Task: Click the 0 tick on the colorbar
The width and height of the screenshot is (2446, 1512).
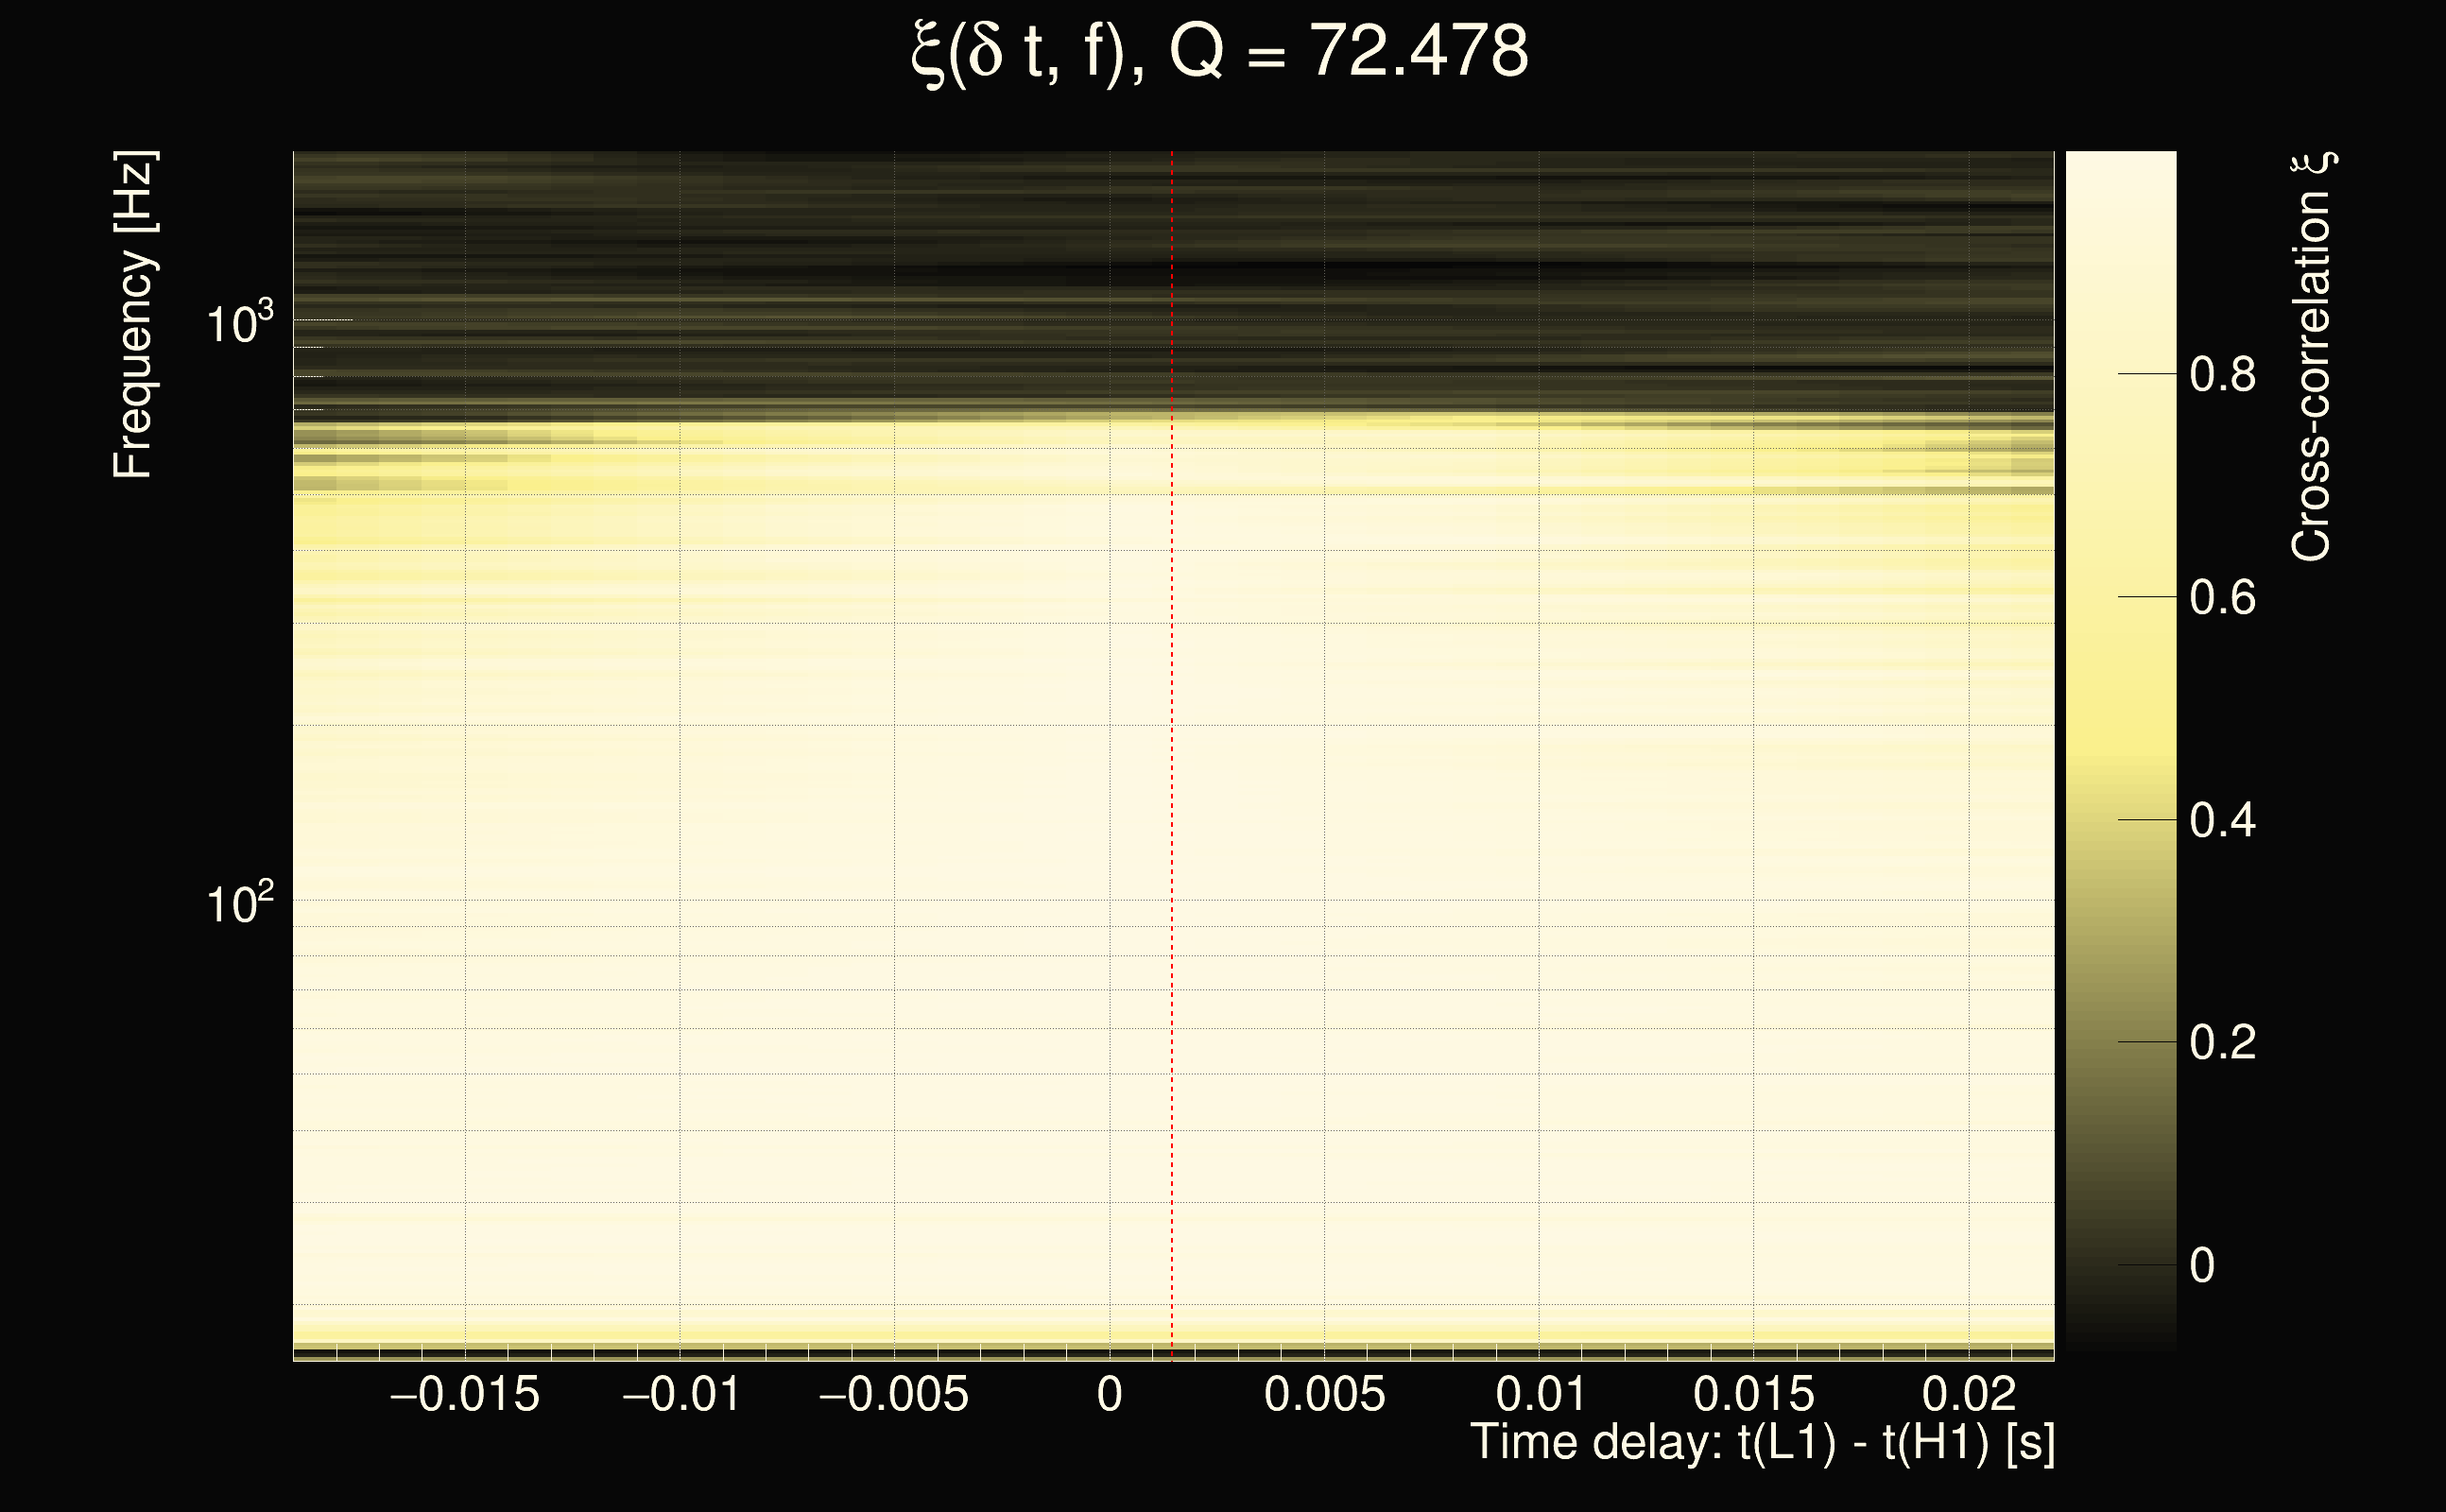Action: pos(2202,1266)
